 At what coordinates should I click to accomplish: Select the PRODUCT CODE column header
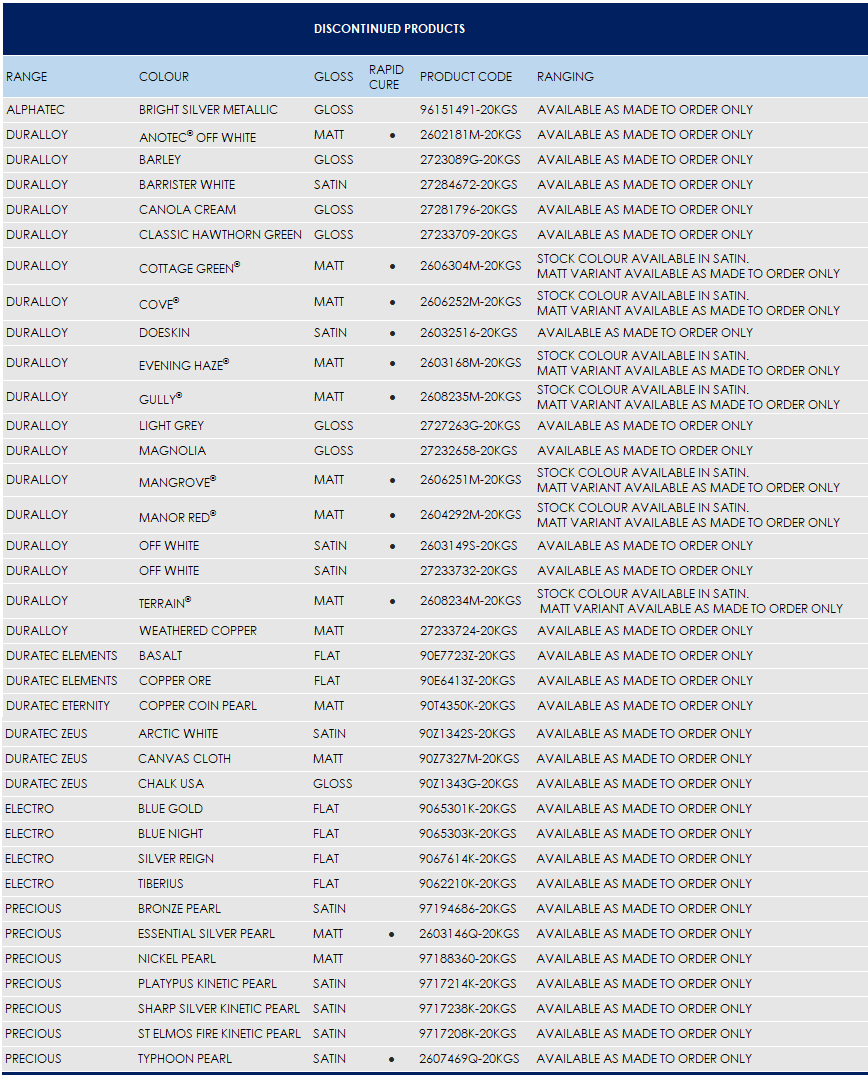[x=466, y=77]
